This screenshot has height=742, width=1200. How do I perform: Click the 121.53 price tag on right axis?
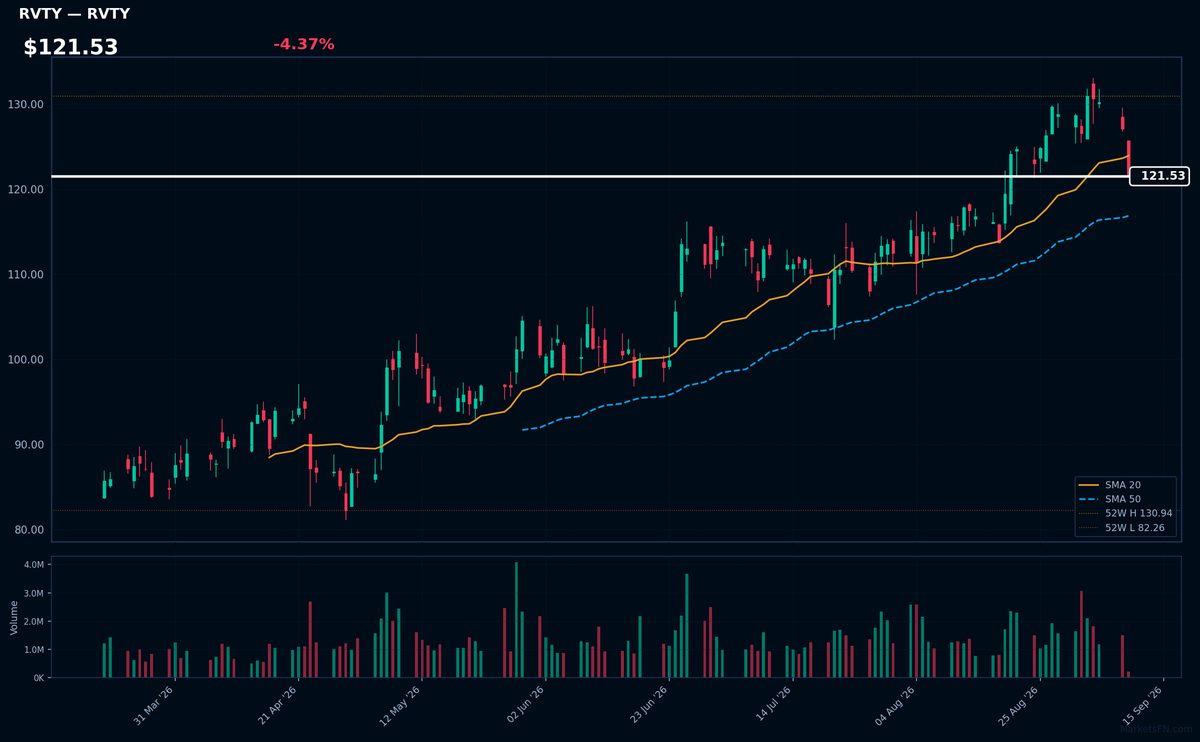coord(1159,176)
